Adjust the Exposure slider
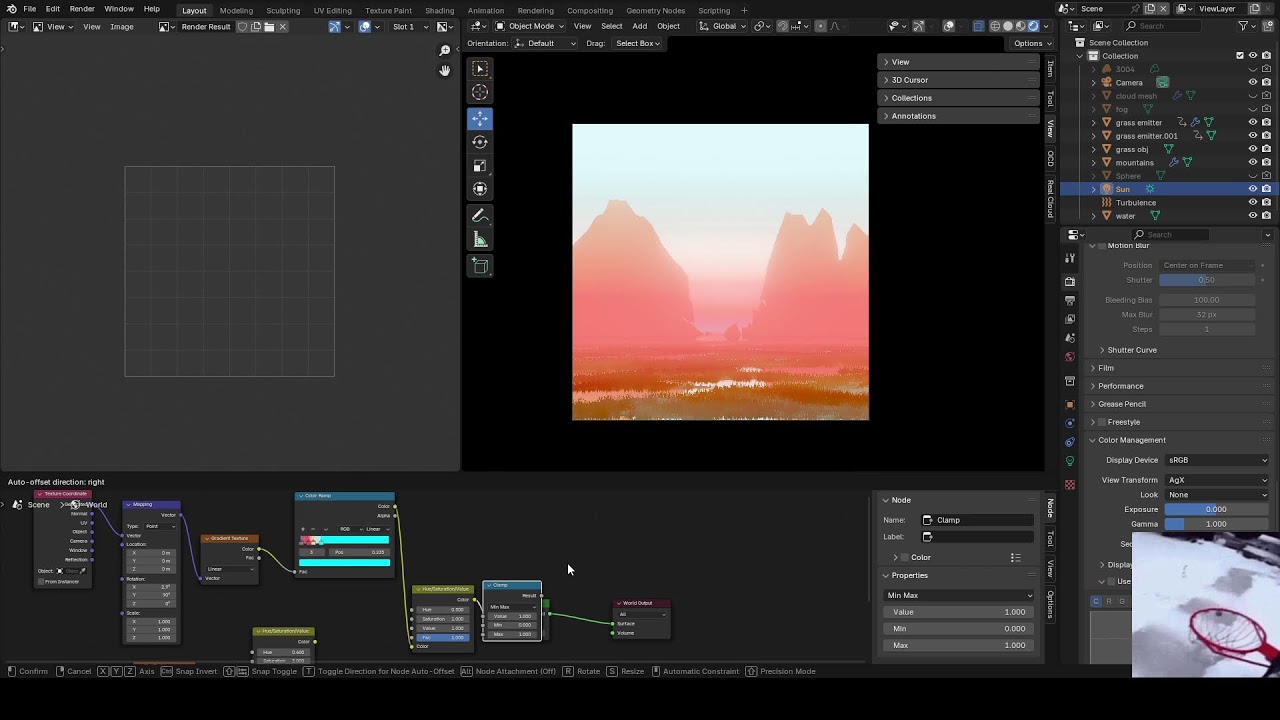1280x720 pixels. click(1216, 509)
